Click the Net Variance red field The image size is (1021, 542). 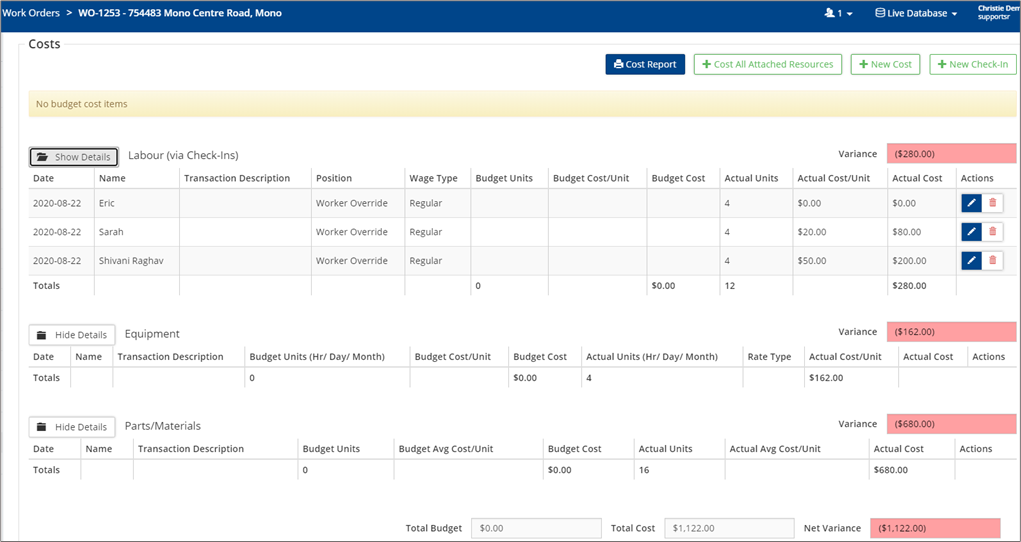click(x=935, y=528)
